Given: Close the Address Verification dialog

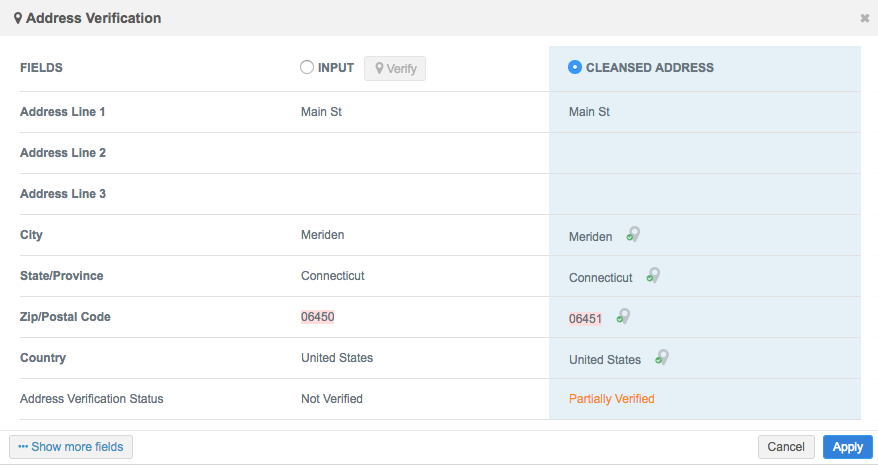Looking at the screenshot, I should click(x=864, y=18).
